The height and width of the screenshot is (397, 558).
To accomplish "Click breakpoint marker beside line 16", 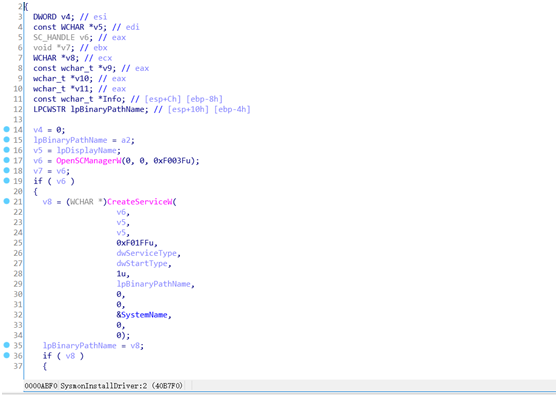I will 6,150.
